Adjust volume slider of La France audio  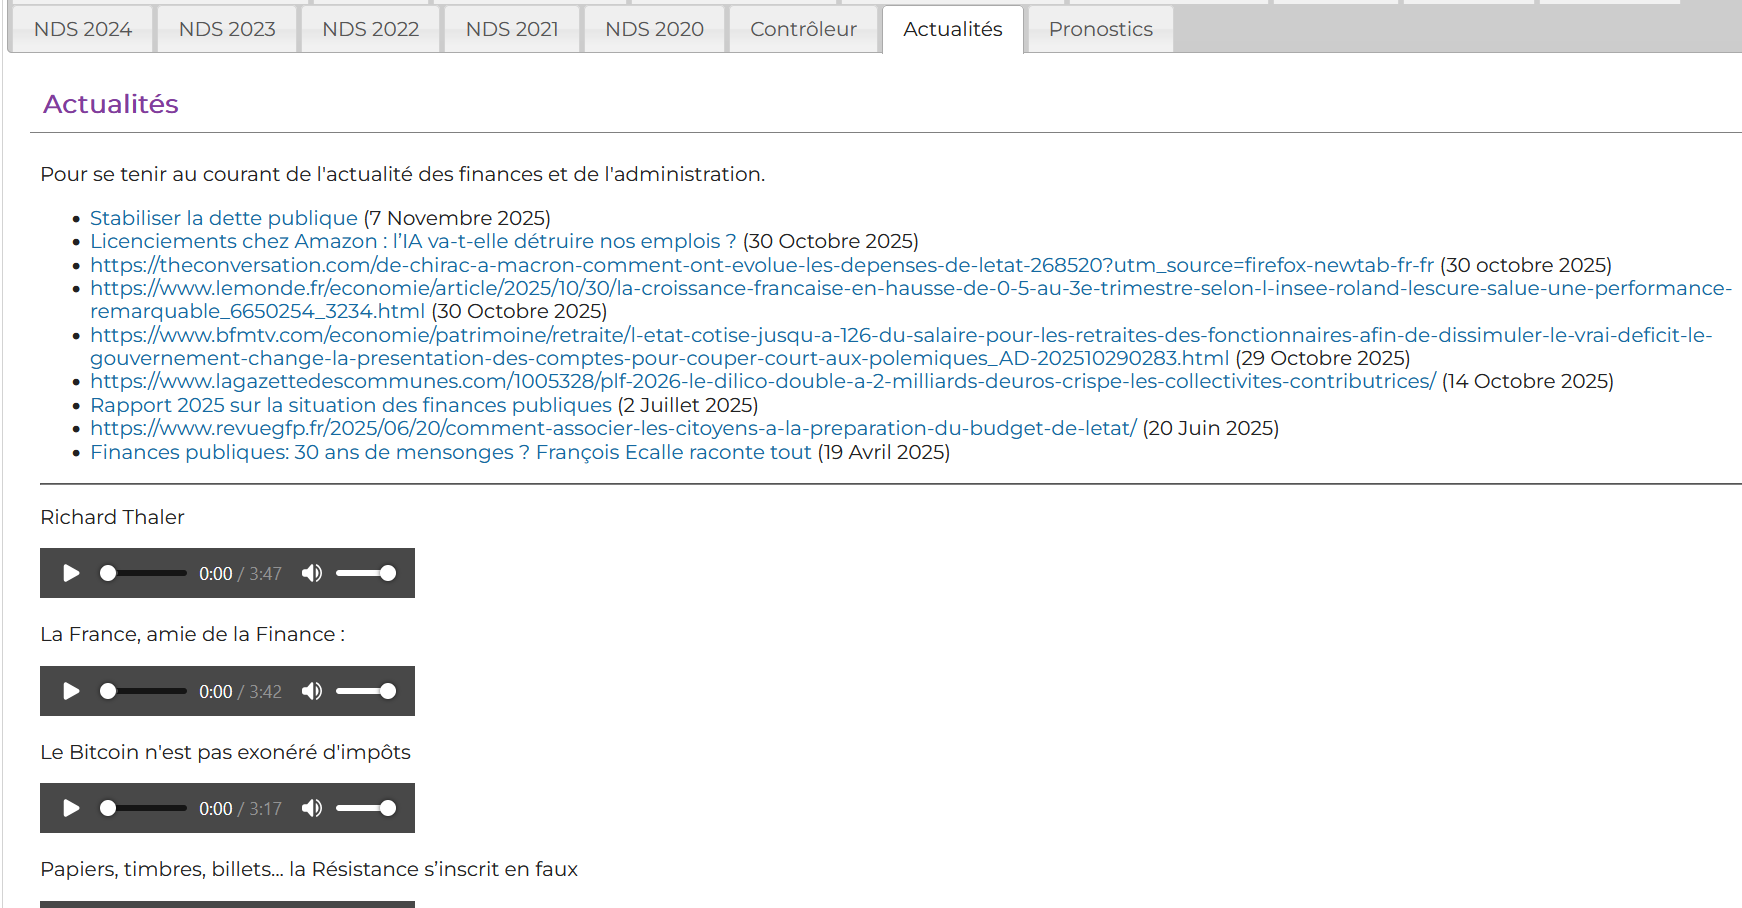366,691
